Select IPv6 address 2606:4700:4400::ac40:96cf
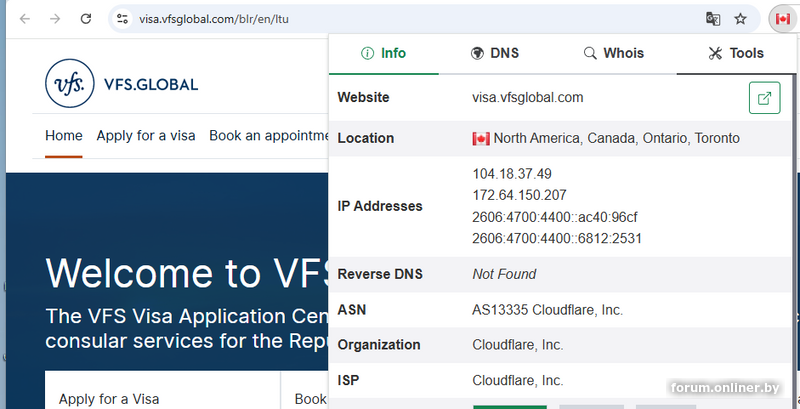 coord(555,217)
